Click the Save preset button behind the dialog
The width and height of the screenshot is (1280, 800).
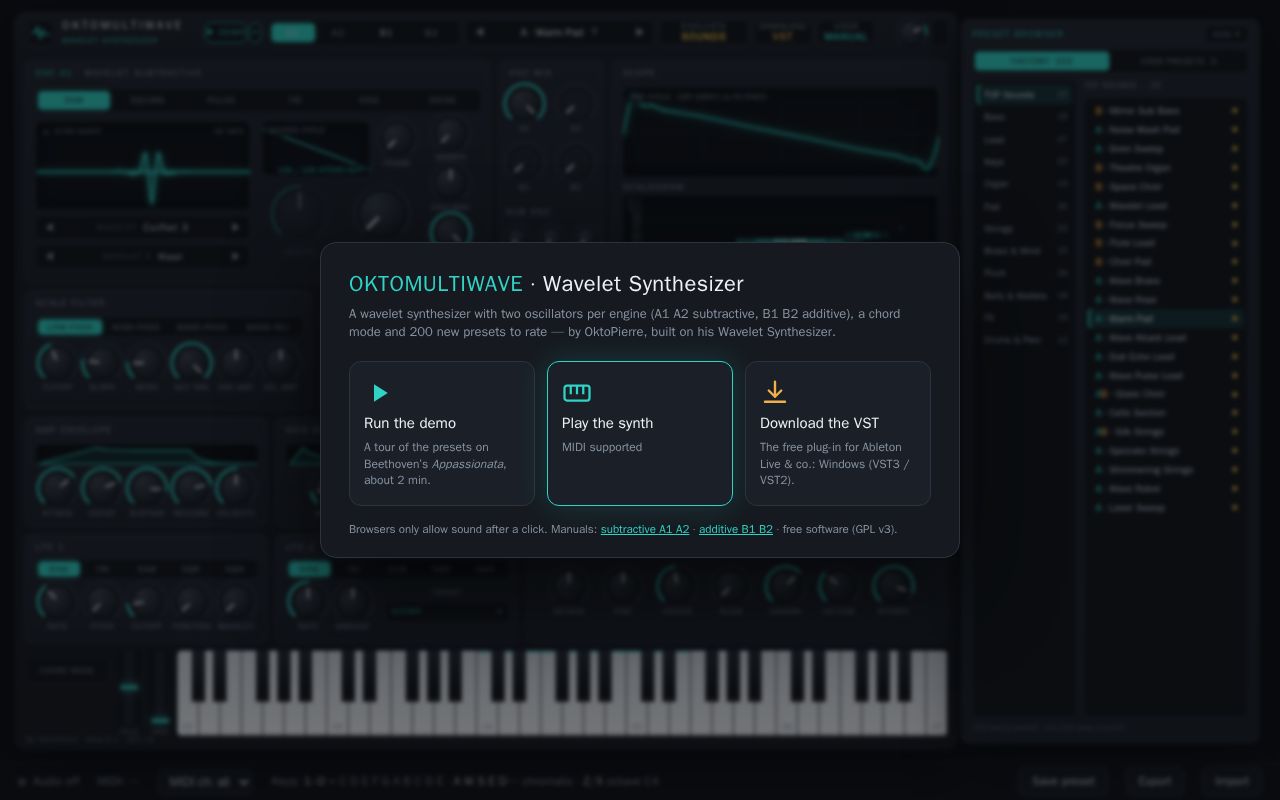coord(1063,781)
